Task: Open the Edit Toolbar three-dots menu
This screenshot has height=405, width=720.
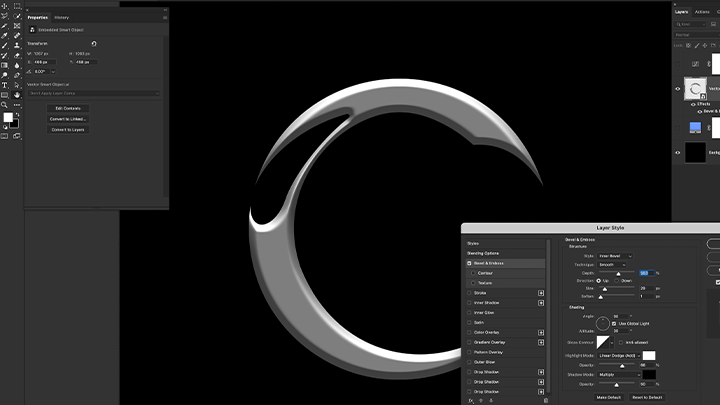Action: point(17,105)
